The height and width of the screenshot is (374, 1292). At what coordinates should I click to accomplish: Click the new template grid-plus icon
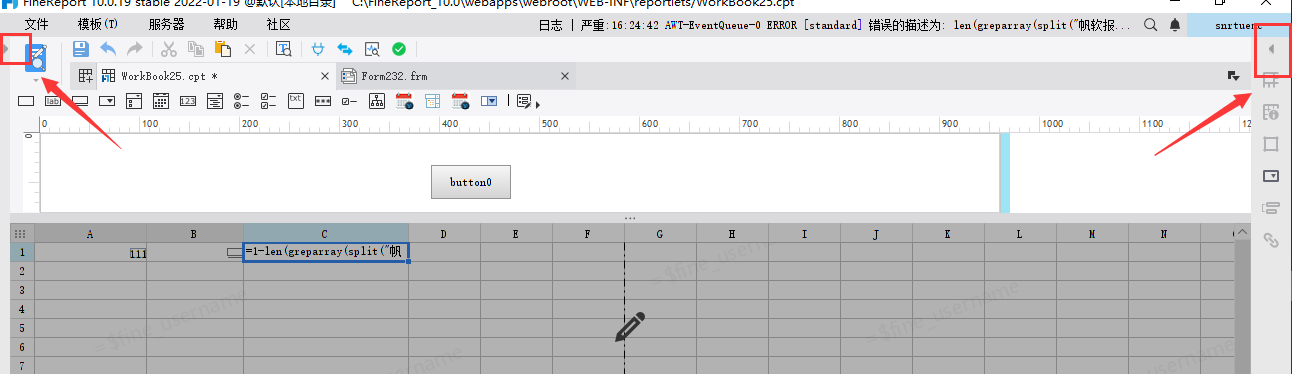tap(85, 75)
